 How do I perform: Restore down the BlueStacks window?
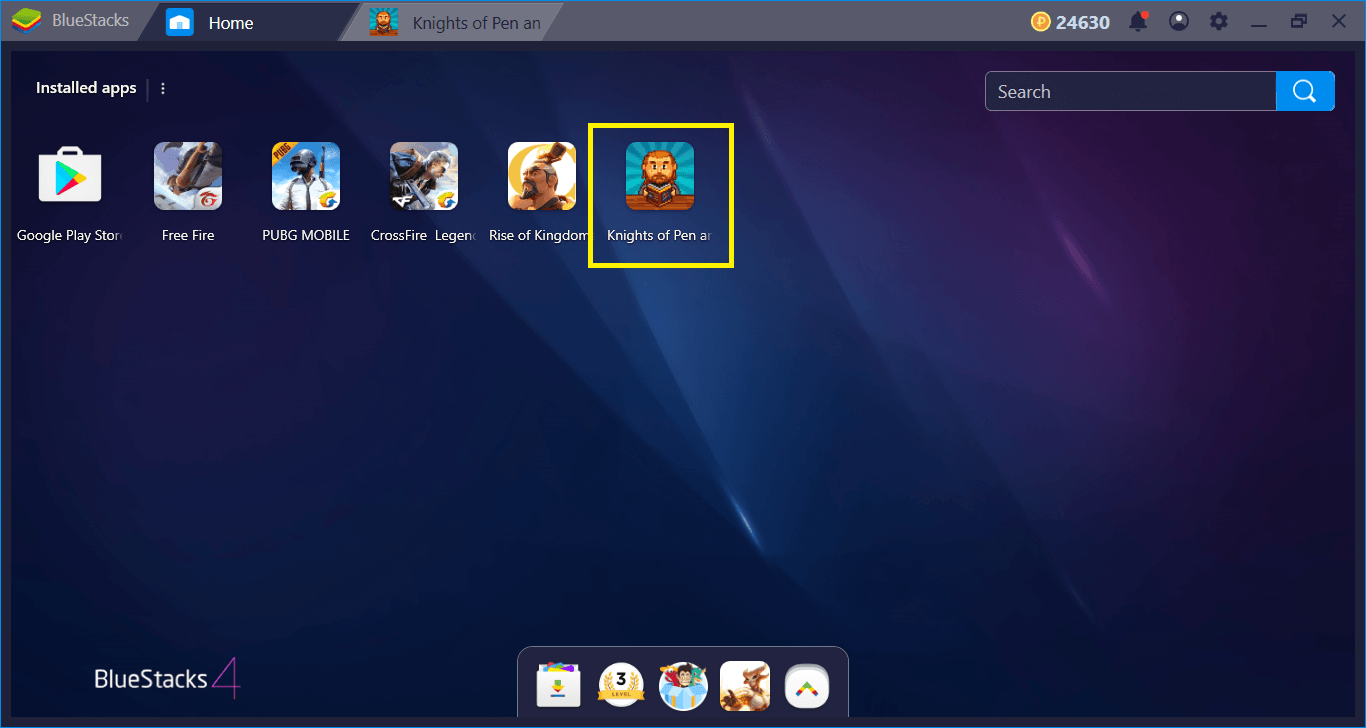pos(1299,21)
